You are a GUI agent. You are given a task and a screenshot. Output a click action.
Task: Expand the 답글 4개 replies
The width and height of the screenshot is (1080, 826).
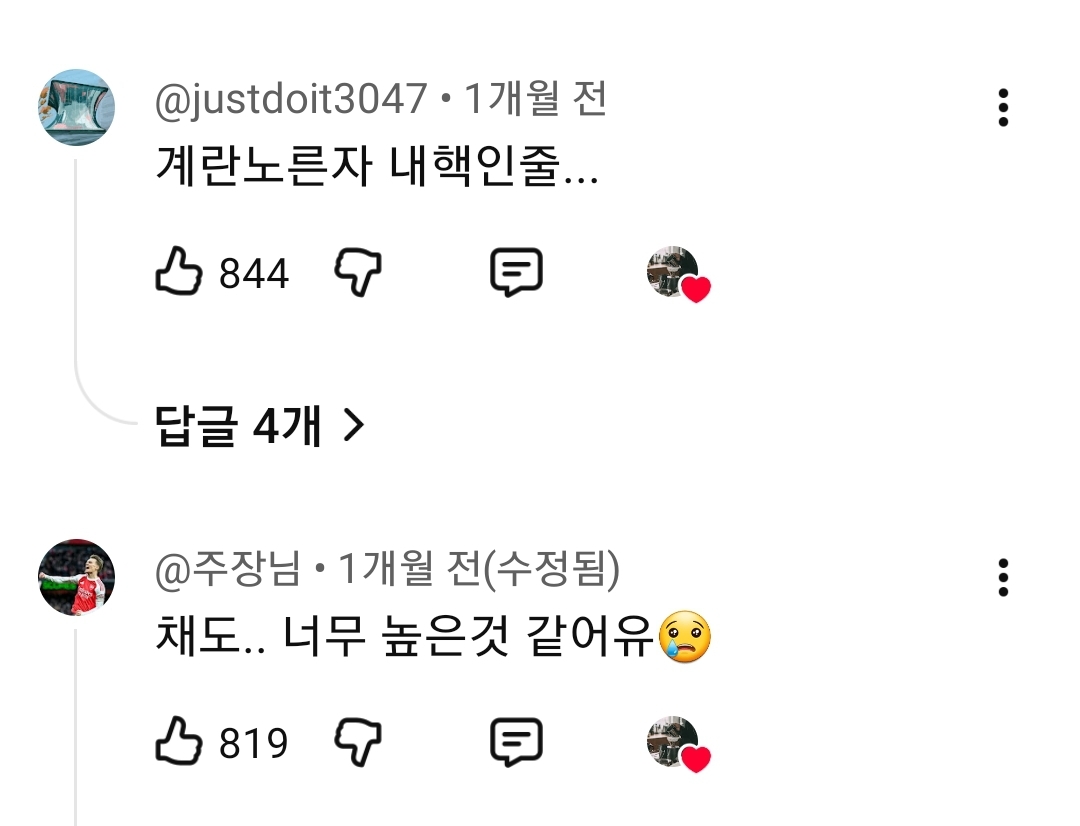[260, 426]
